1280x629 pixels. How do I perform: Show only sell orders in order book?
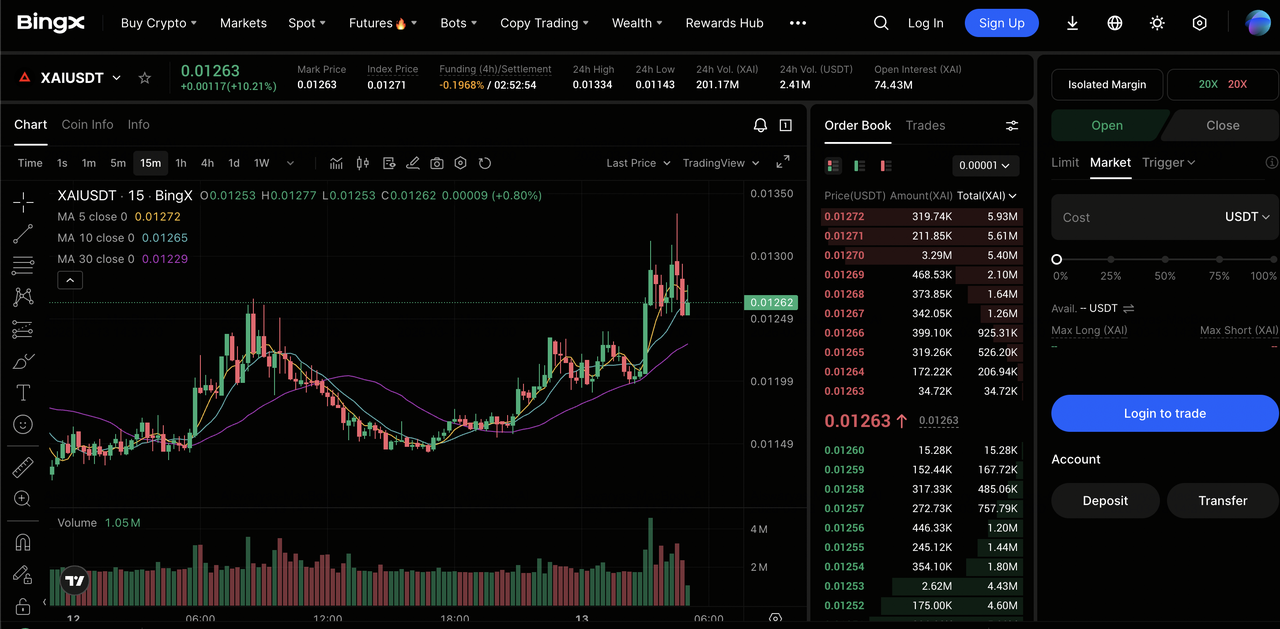point(885,165)
